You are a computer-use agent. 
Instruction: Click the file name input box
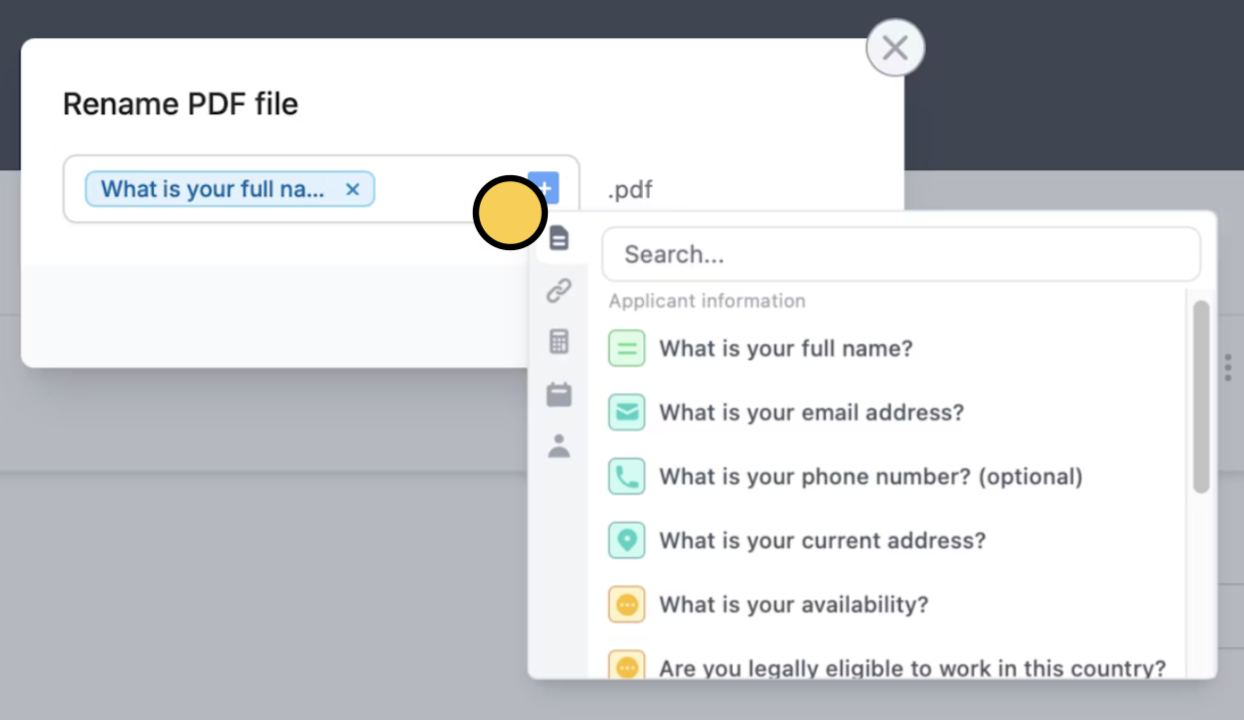click(321, 189)
